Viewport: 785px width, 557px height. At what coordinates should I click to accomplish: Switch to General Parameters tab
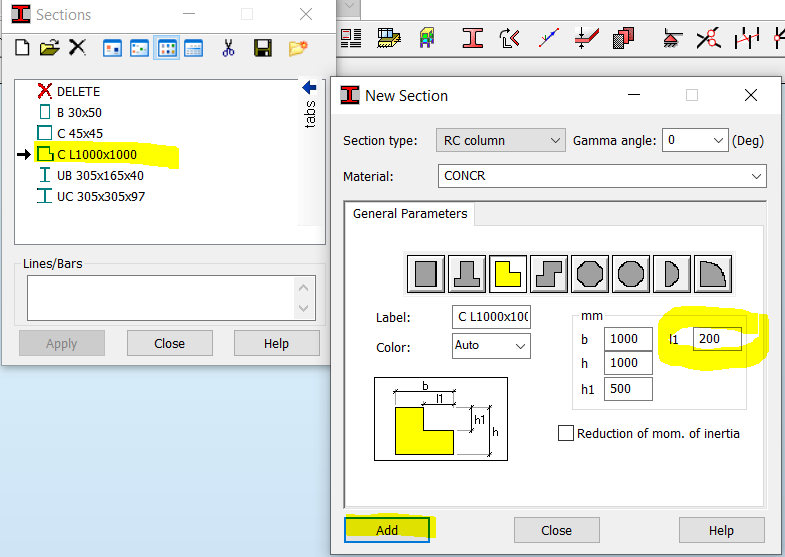(410, 214)
